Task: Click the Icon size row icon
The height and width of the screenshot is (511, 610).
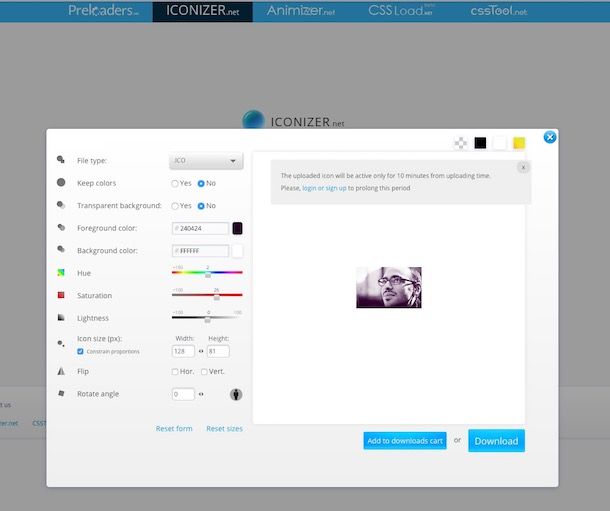Action: (61, 343)
